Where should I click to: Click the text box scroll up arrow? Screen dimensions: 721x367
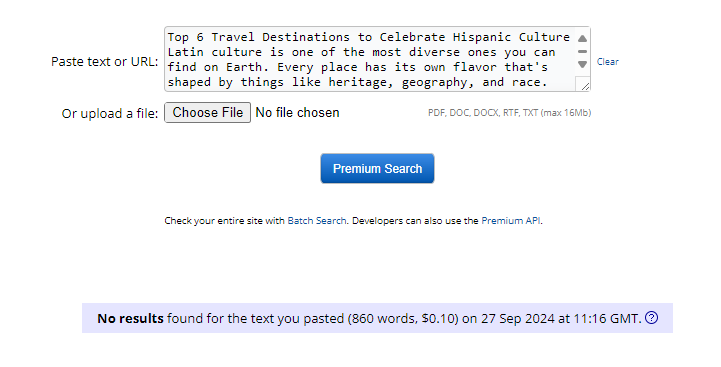click(x=582, y=38)
